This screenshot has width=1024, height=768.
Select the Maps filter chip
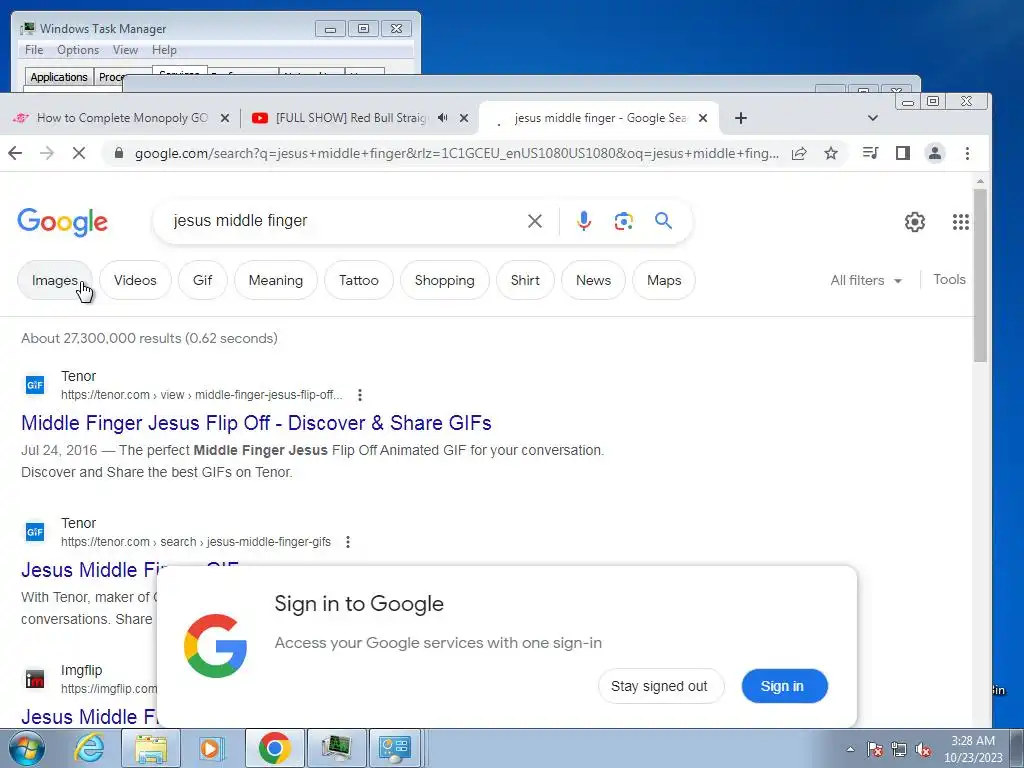coord(664,280)
